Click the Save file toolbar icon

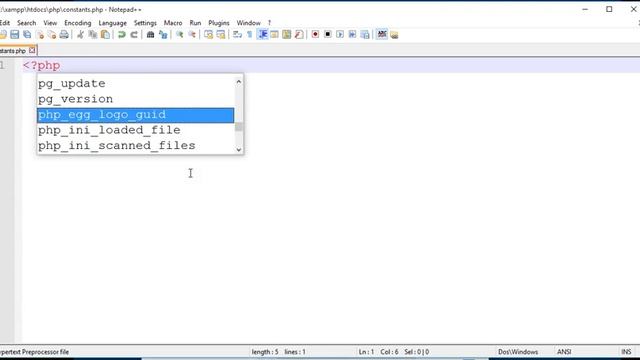click(15, 35)
